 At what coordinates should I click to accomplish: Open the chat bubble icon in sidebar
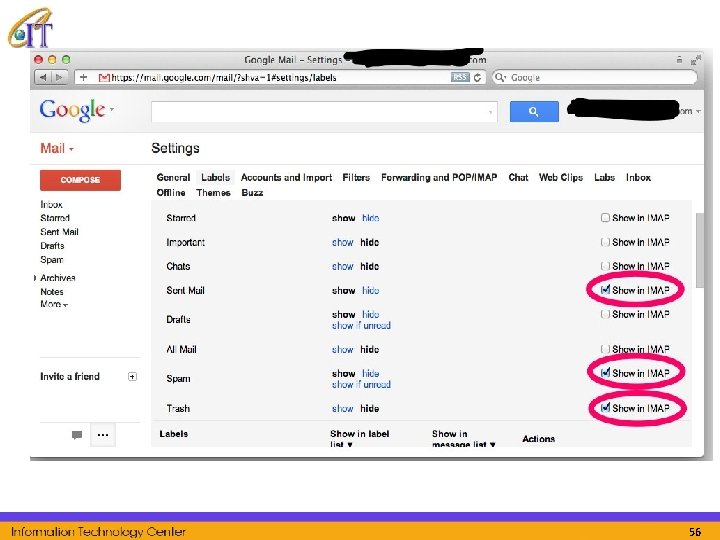77,434
